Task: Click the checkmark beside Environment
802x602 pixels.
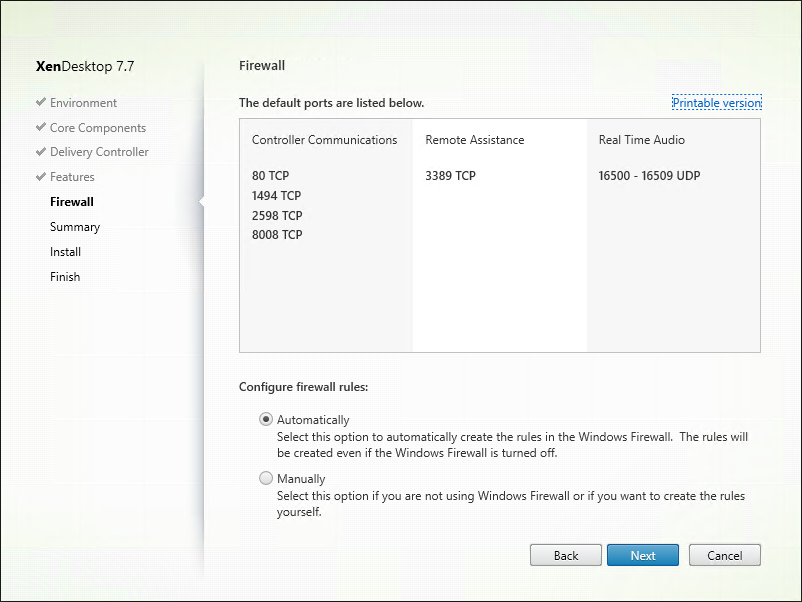Action: click(x=41, y=102)
